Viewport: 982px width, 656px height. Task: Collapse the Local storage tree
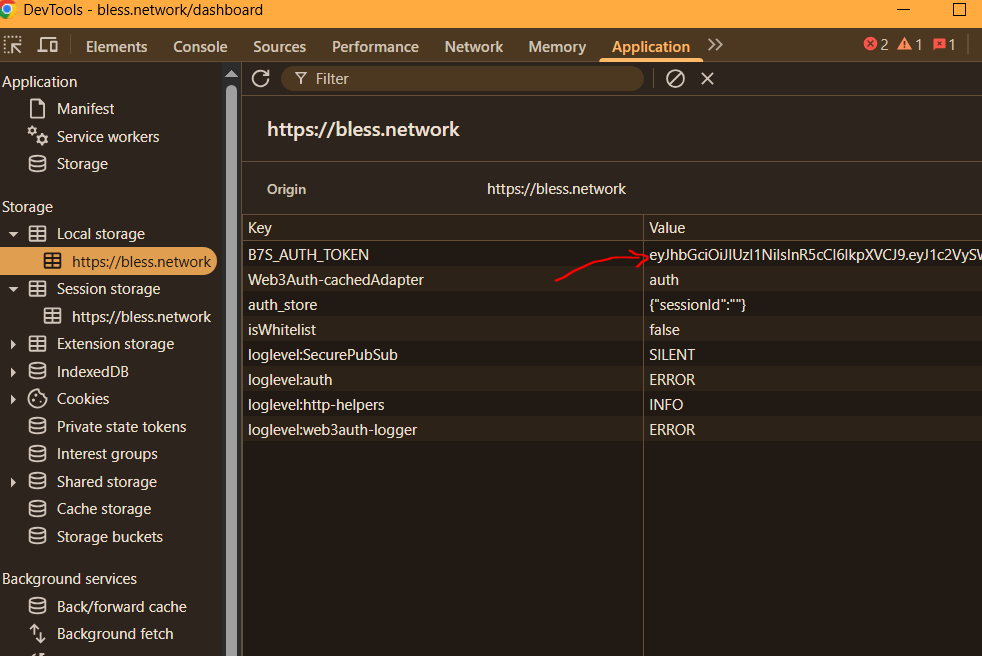point(13,234)
